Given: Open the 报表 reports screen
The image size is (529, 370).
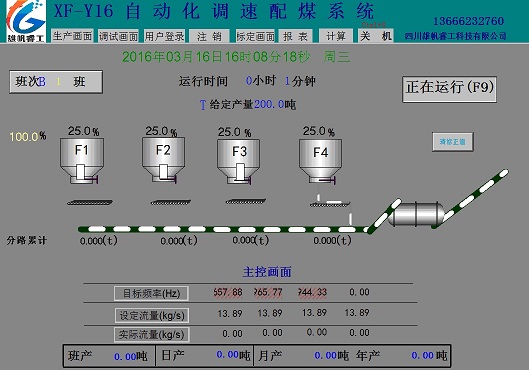Looking at the screenshot, I should pyautogui.click(x=296, y=36).
